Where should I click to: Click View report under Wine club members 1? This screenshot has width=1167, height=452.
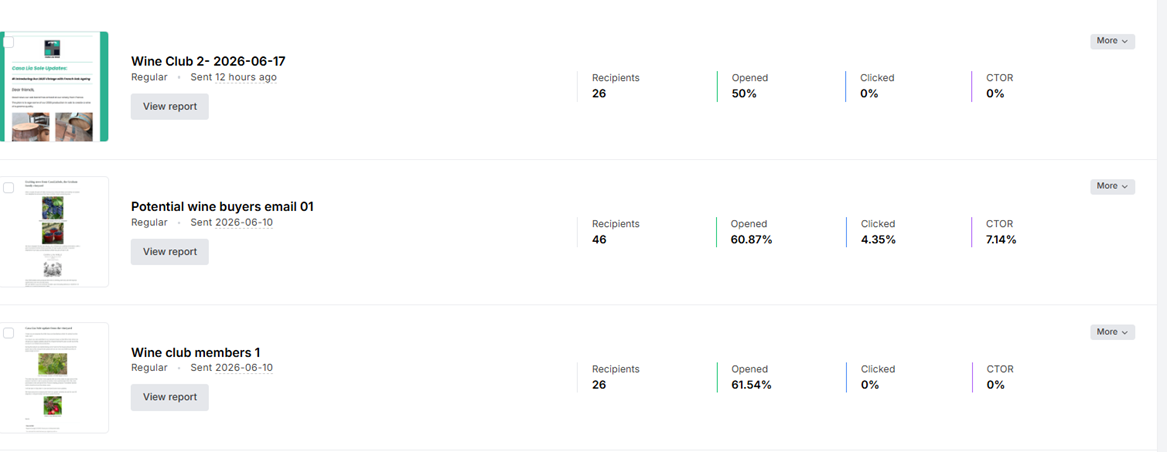[170, 397]
